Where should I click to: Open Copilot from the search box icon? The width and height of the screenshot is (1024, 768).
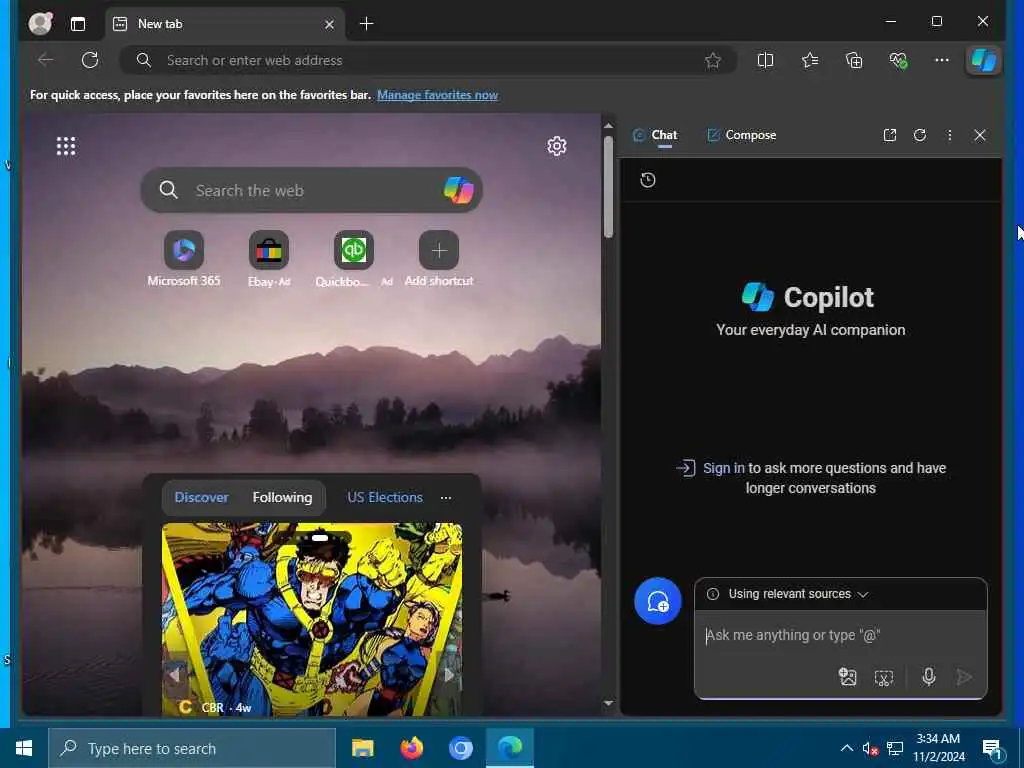pyautogui.click(x=458, y=190)
